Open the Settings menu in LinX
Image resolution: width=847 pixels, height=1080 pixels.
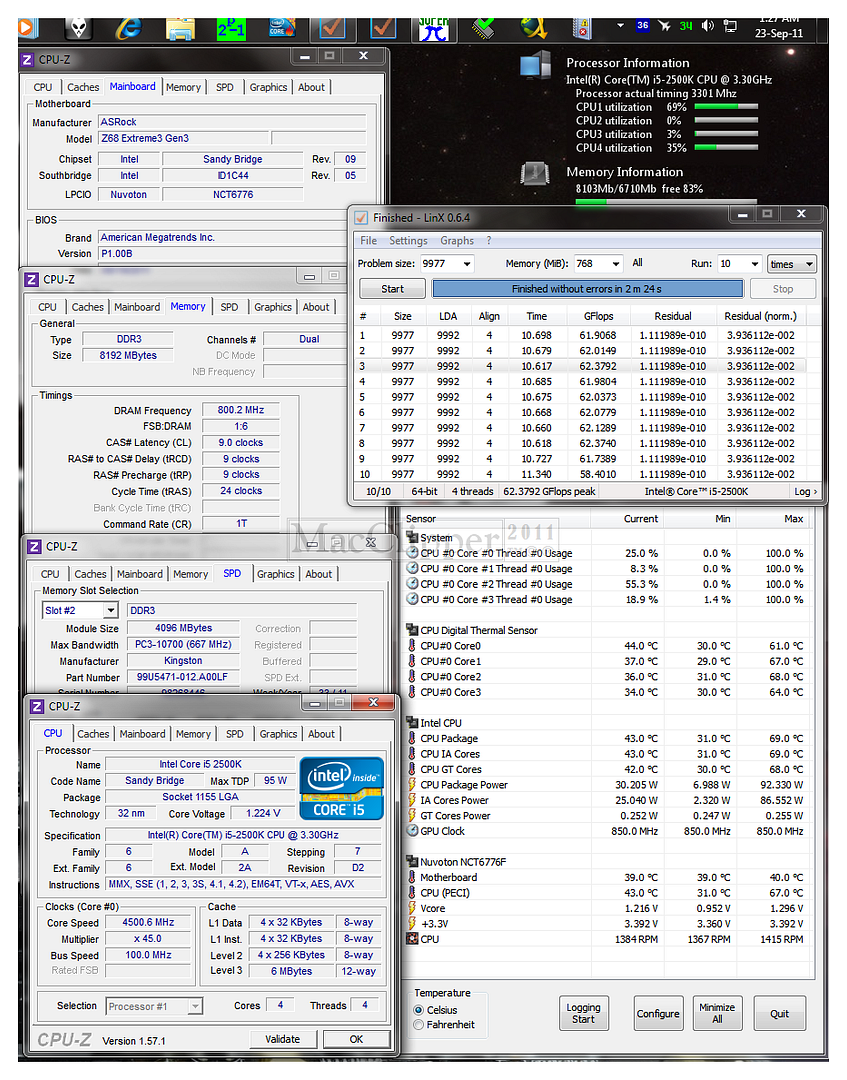pos(408,240)
